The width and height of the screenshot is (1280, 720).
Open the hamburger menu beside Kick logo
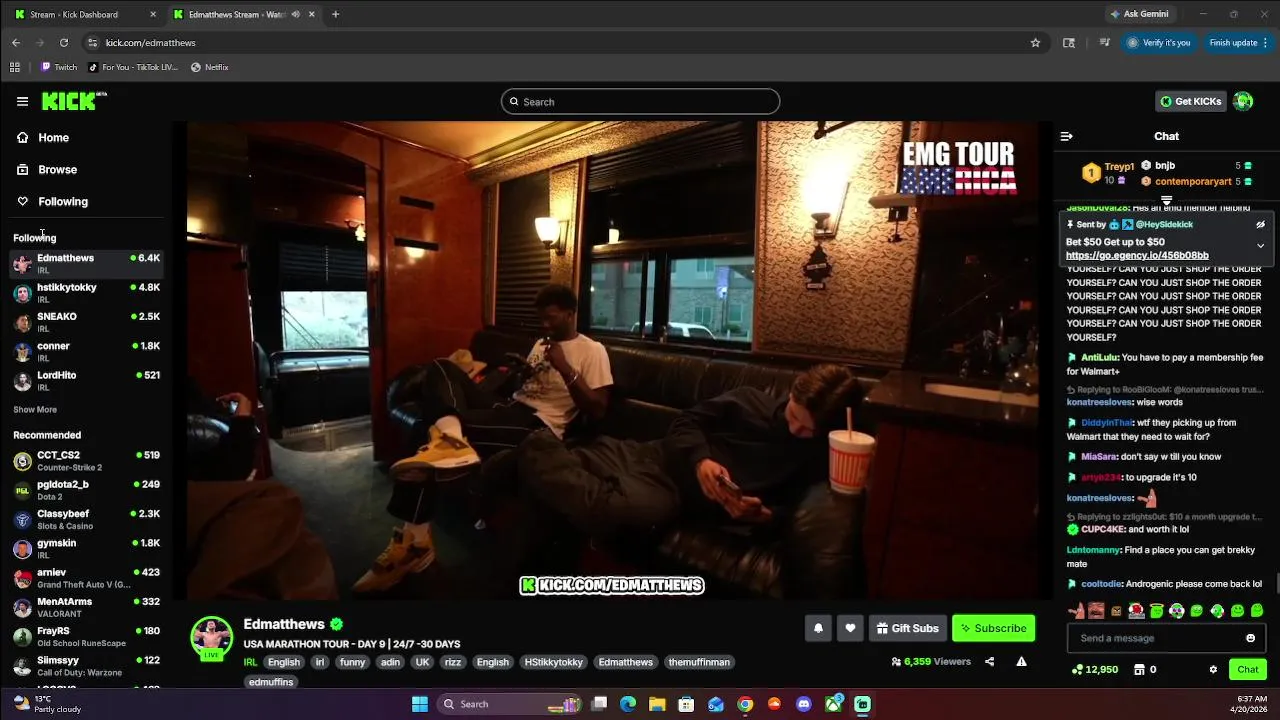pos(22,101)
